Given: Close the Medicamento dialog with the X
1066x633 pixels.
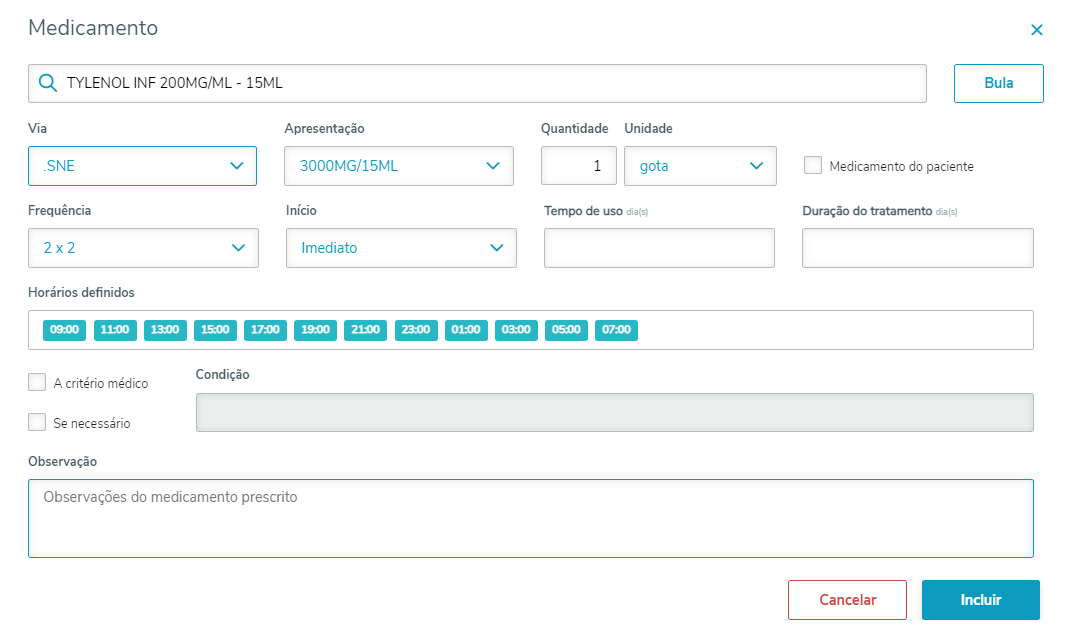Looking at the screenshot, I should pyautogui.click(x=1037, y=30).
